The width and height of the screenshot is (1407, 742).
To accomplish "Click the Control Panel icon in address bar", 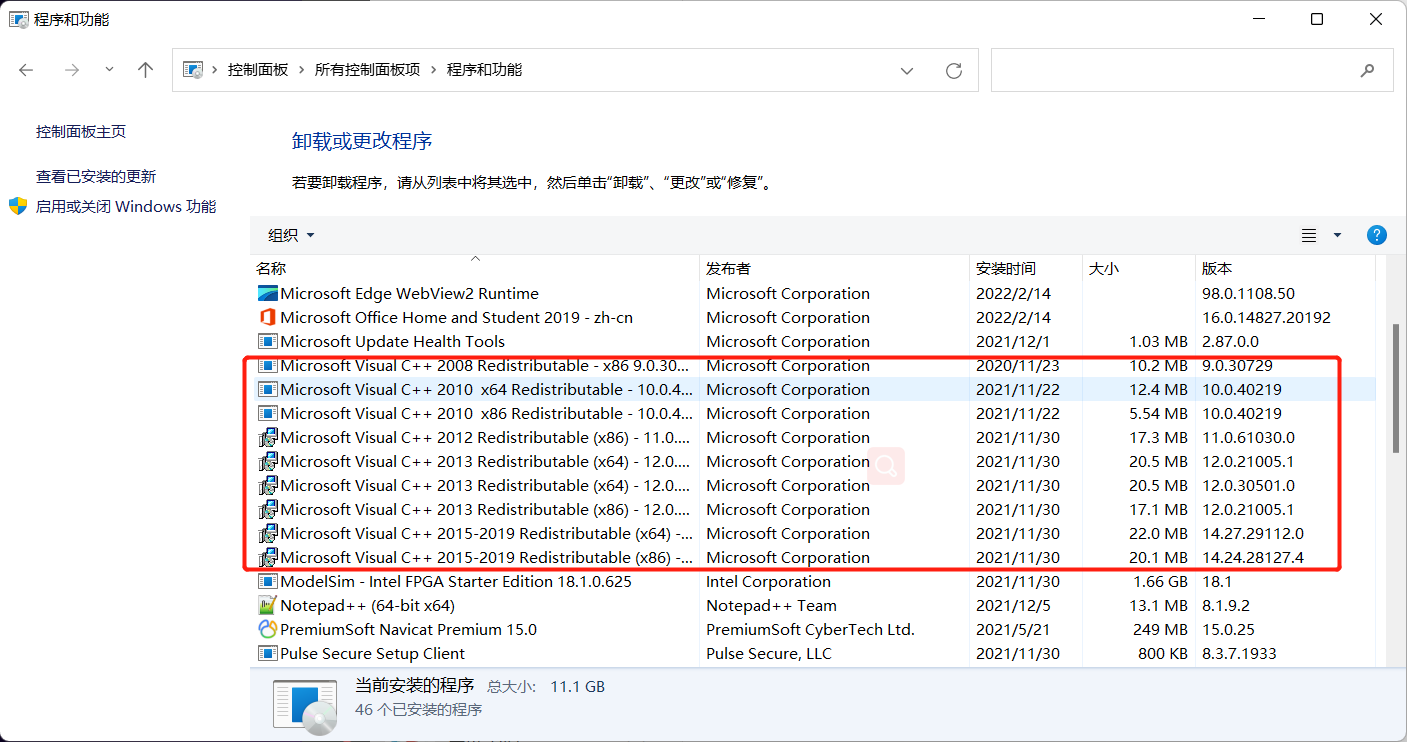I will 193,70.
